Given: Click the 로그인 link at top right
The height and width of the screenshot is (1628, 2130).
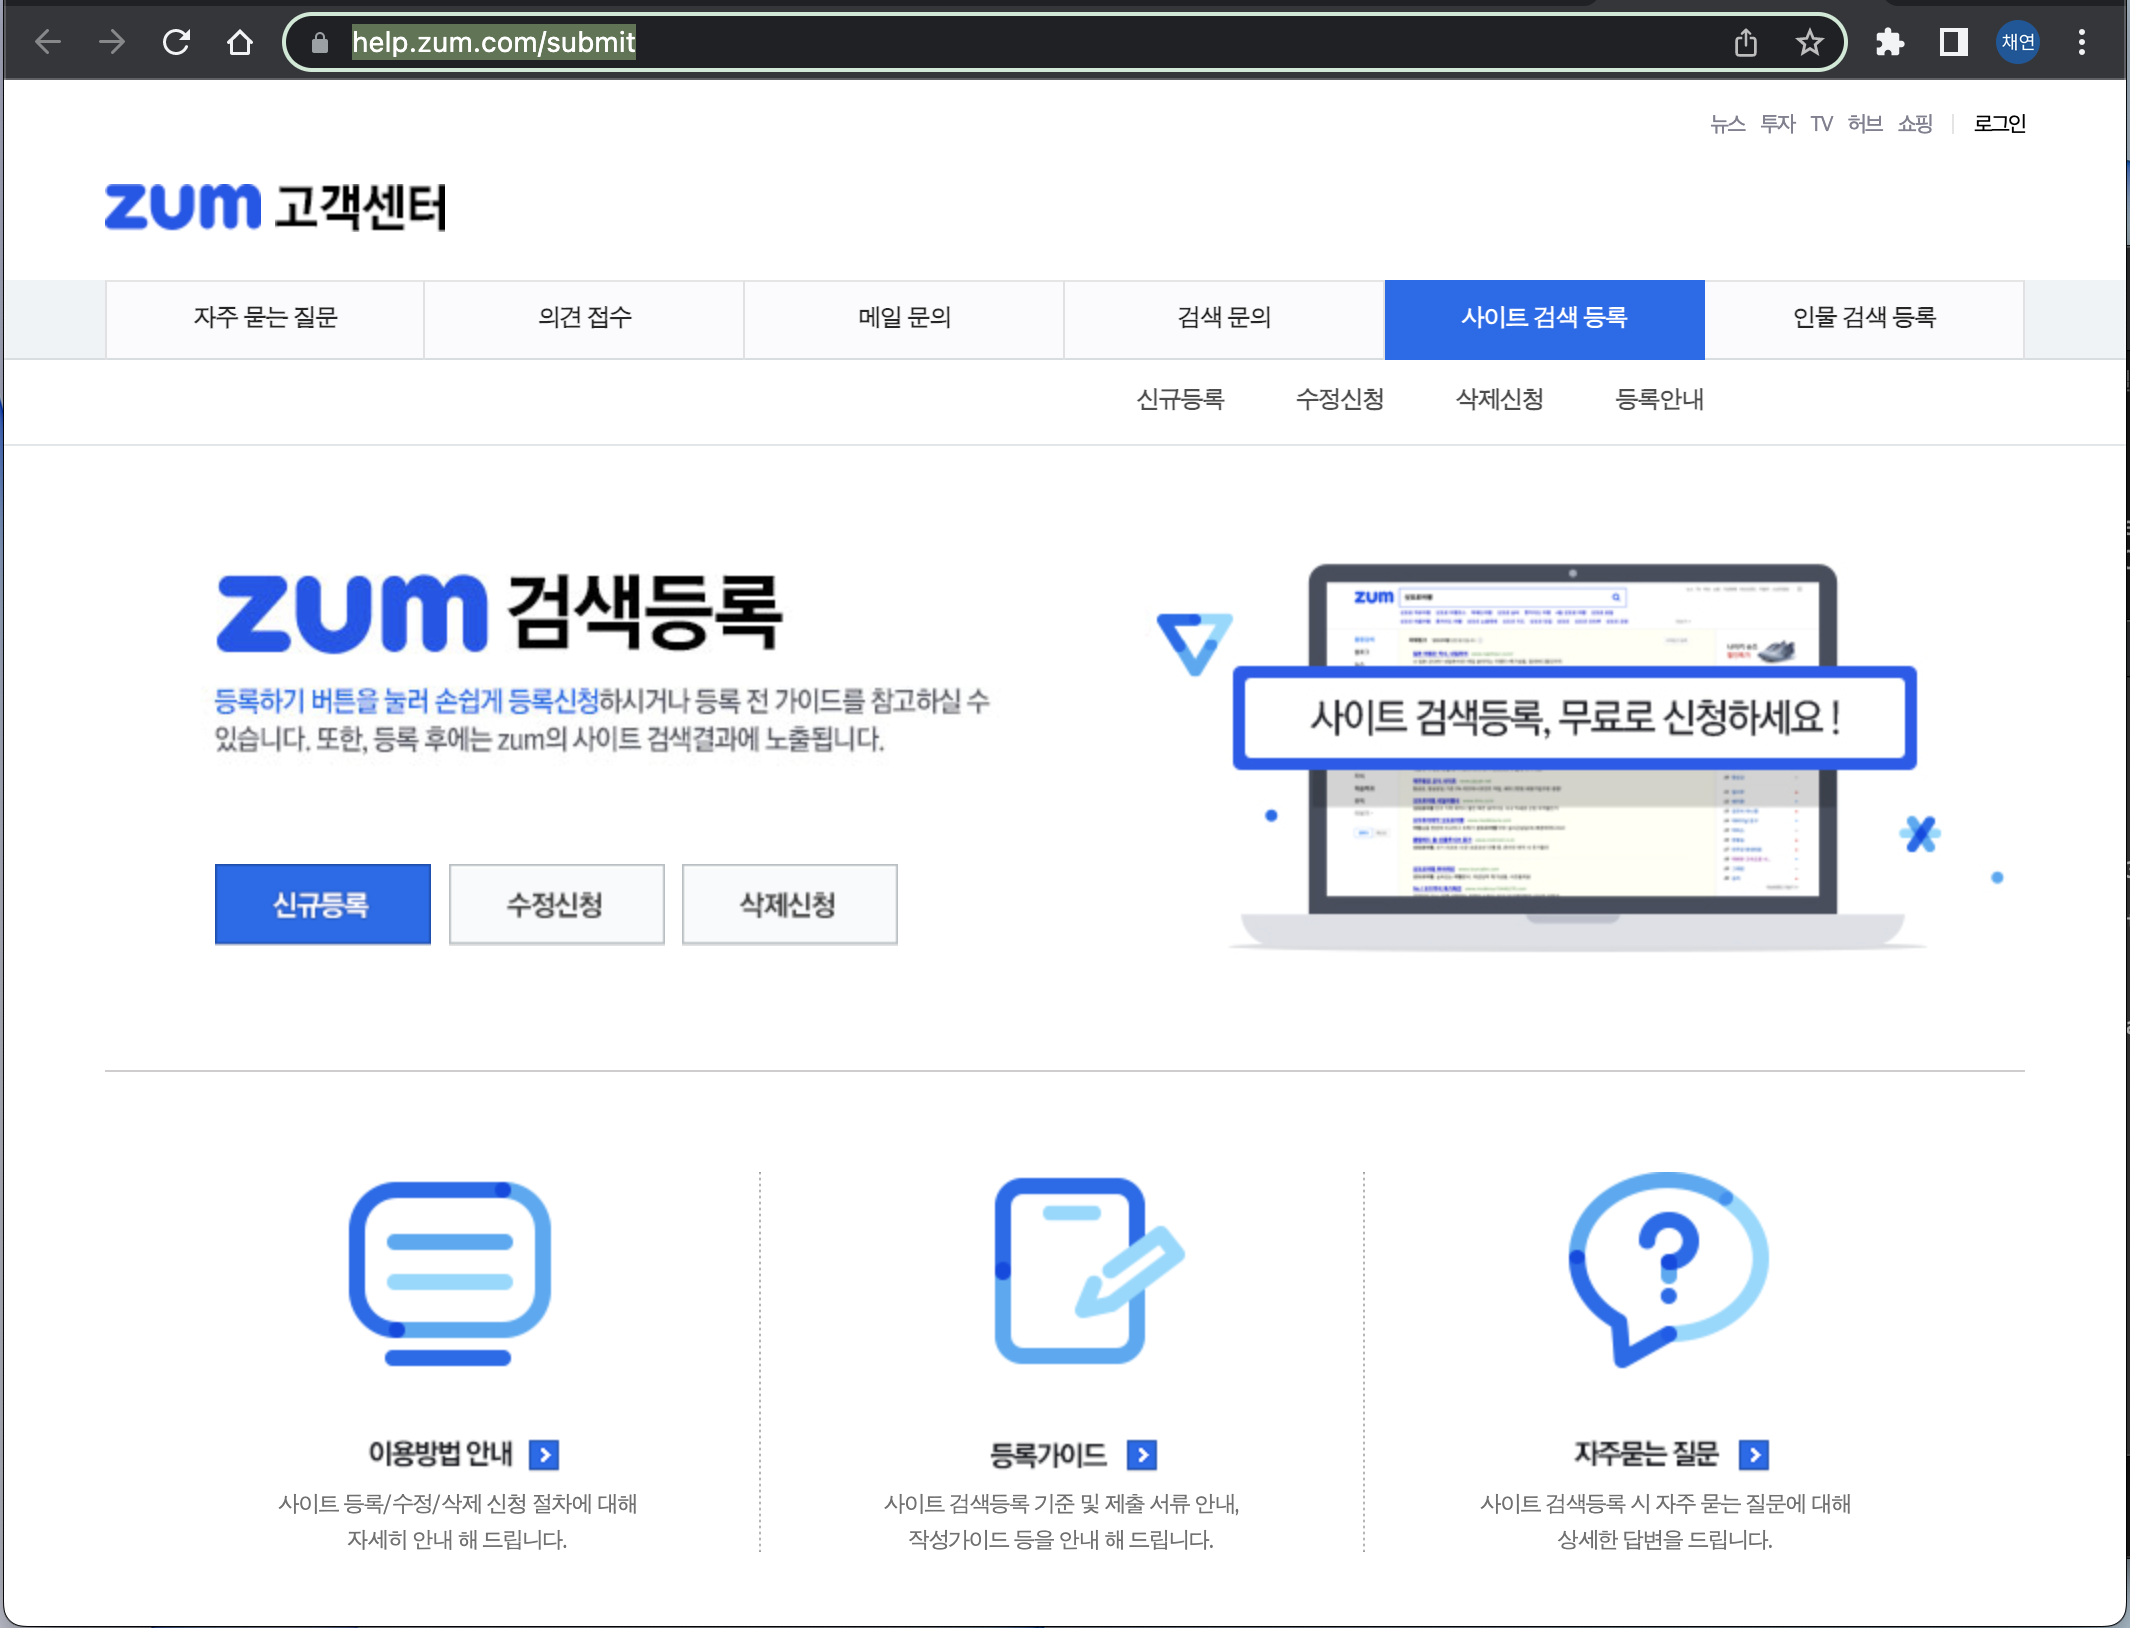Looking at the screenshot, I should point(1999,123).
